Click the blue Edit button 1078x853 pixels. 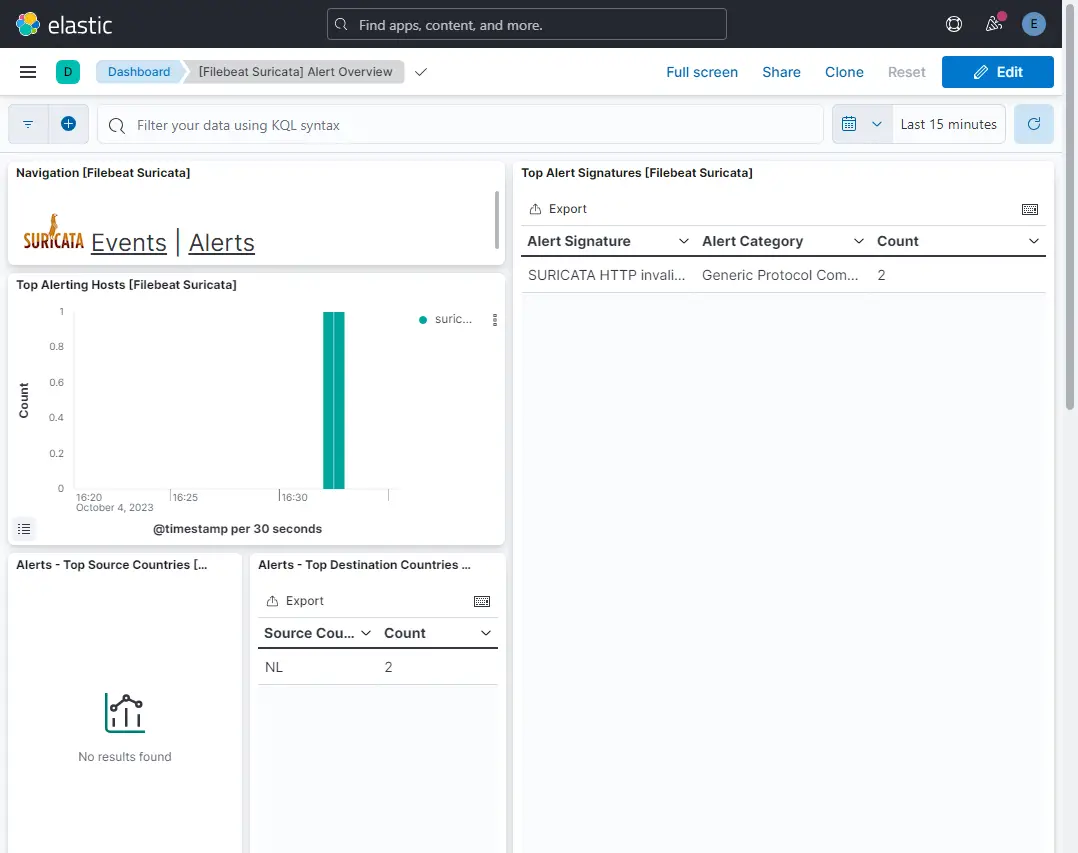coord(997,72)
